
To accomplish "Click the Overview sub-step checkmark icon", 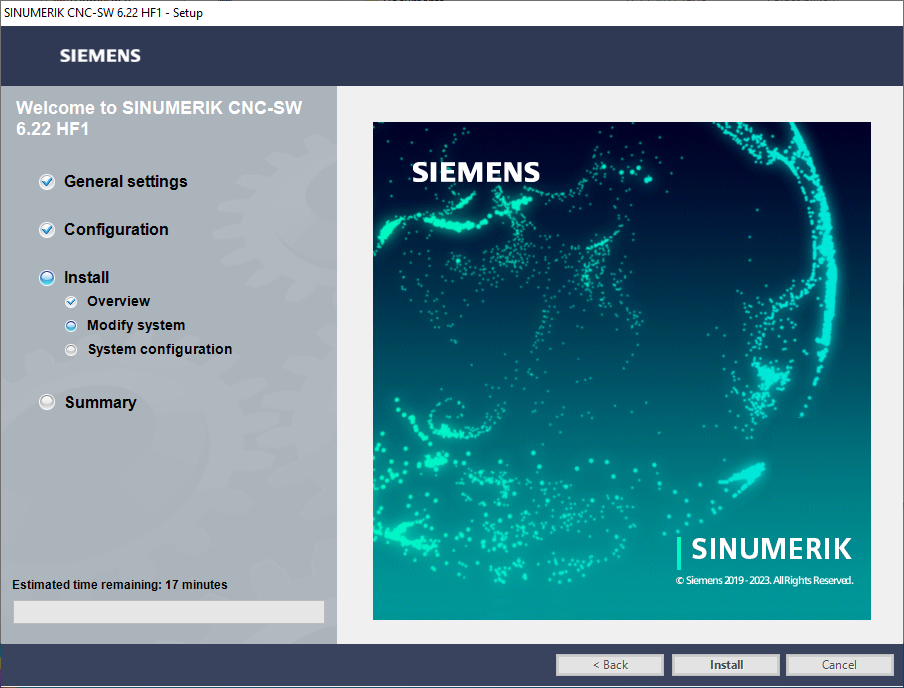I will coord(71,302).
